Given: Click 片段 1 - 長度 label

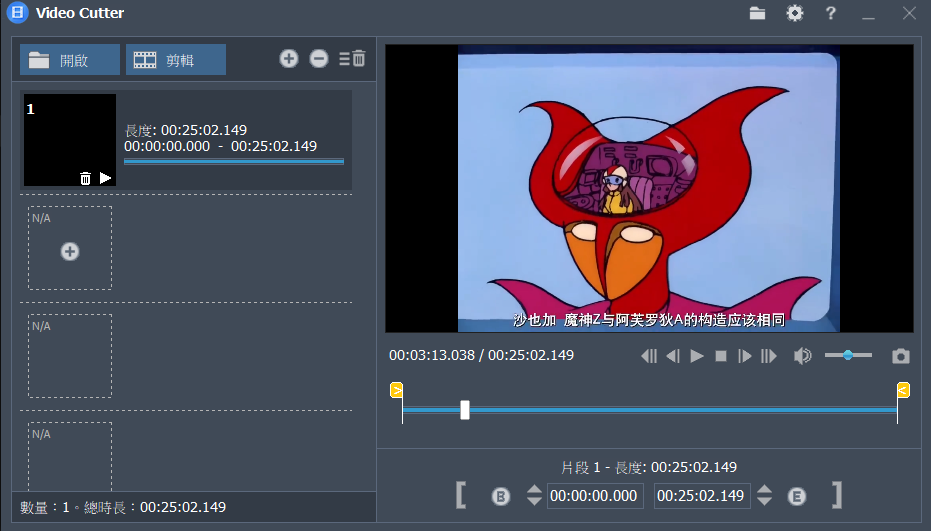Looking at the screenshot, I should [650, 467].
